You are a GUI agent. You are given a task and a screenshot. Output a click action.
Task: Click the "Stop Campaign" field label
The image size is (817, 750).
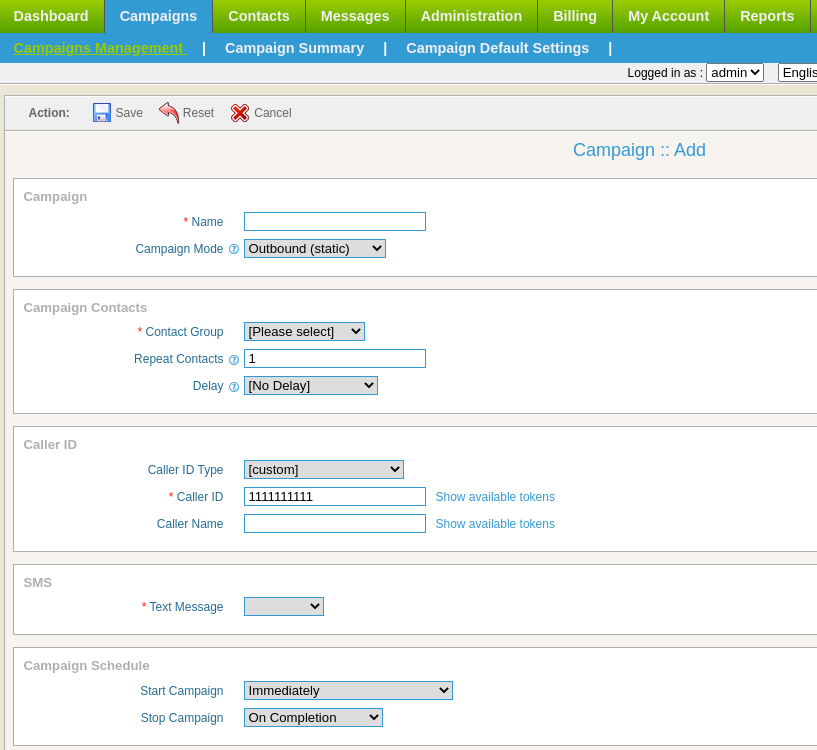(x=182, y=718)
